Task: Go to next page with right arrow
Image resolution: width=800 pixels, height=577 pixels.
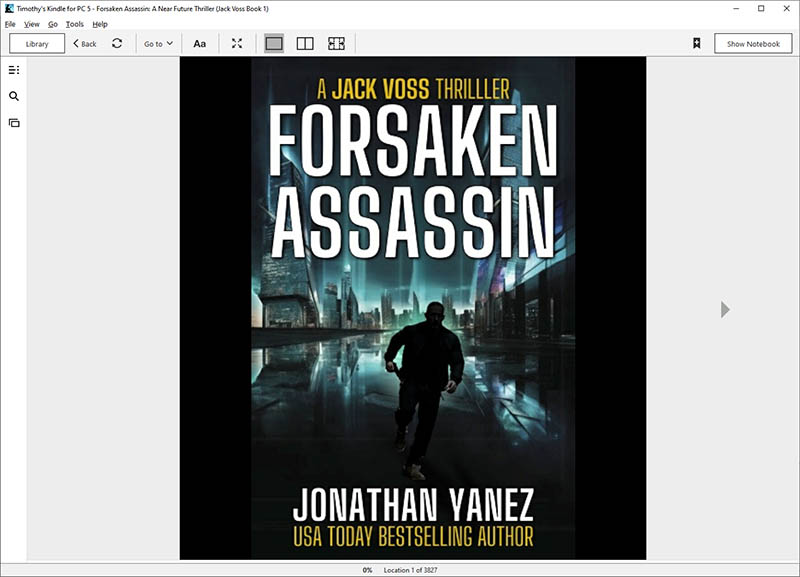Action: click(725, 310)
